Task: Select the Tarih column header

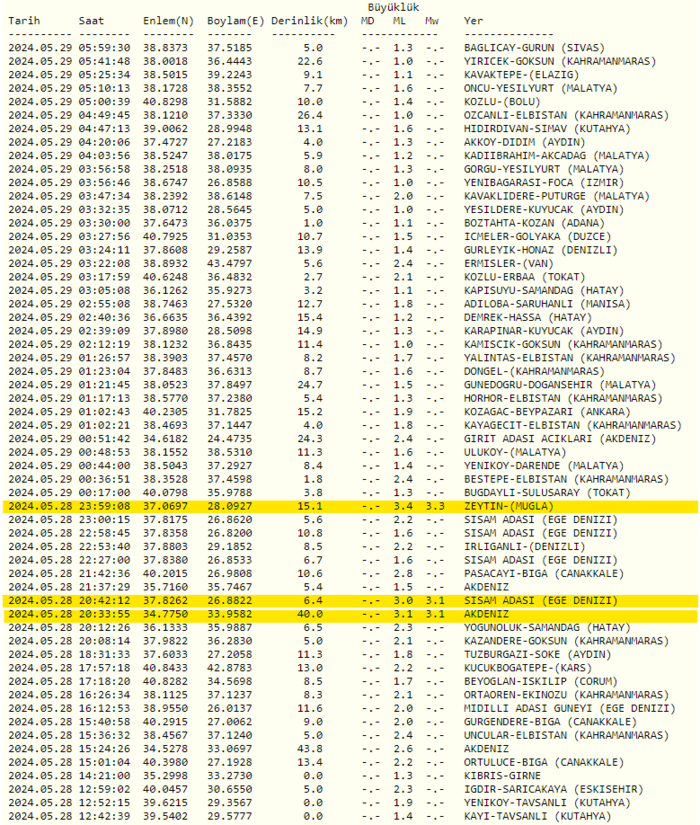Action: click(24, 21)
